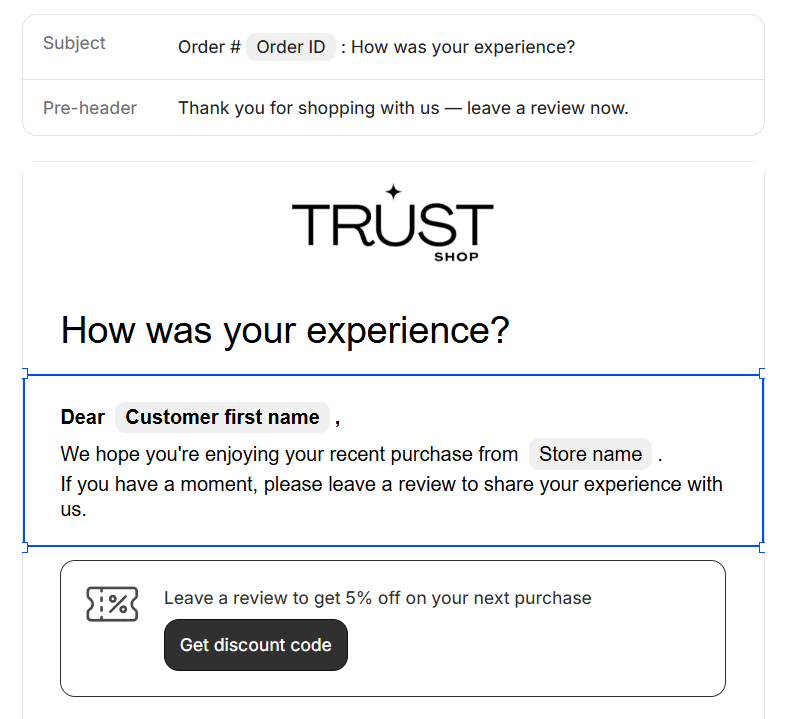Click 'Order #' text in the subject line
Screen dimensions: 790x719
click(209, 47)
